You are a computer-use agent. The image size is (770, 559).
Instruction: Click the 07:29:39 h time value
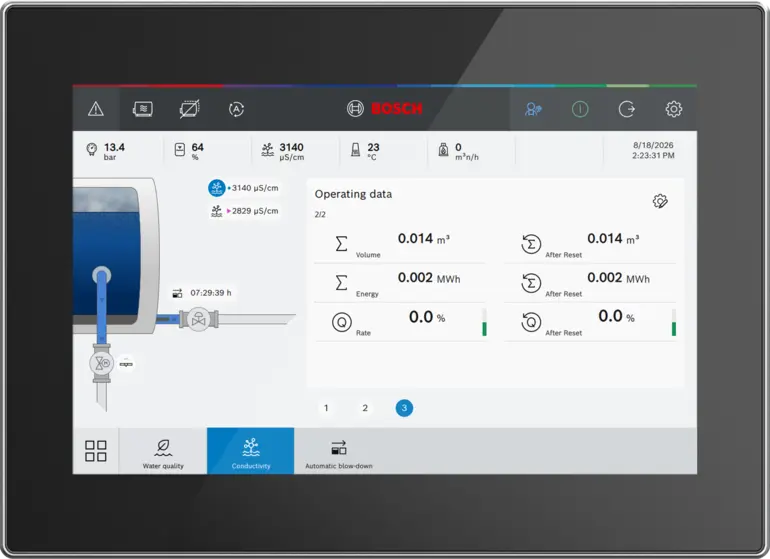(211, 293)
